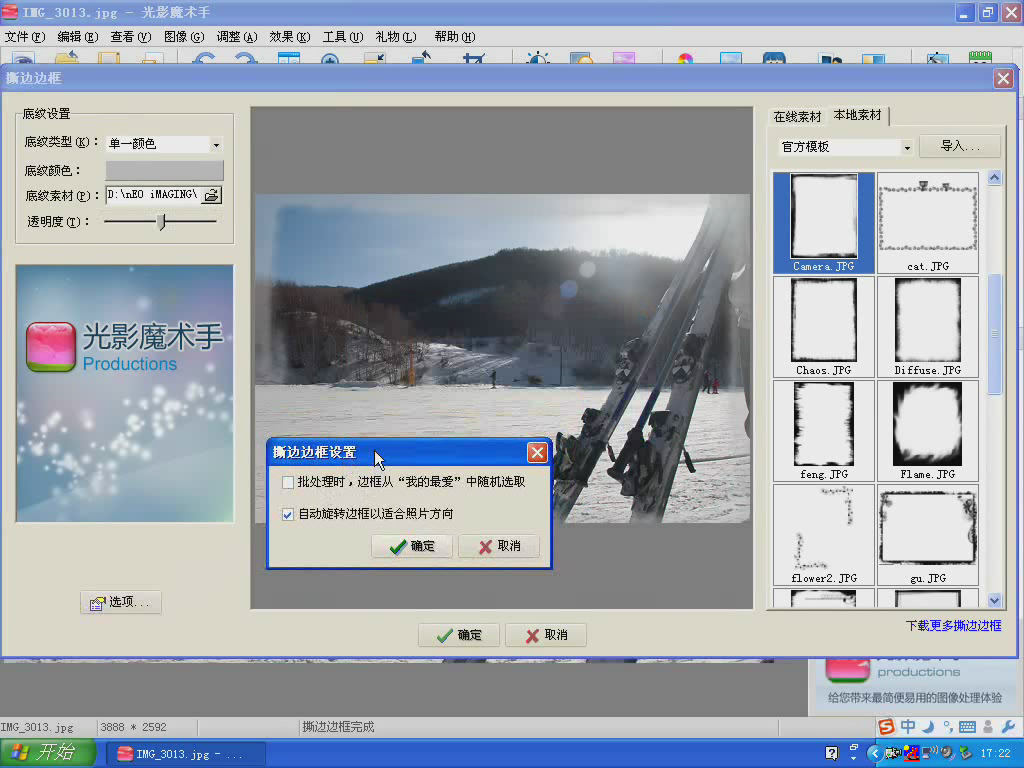Click the 开始 Start button

48,753
